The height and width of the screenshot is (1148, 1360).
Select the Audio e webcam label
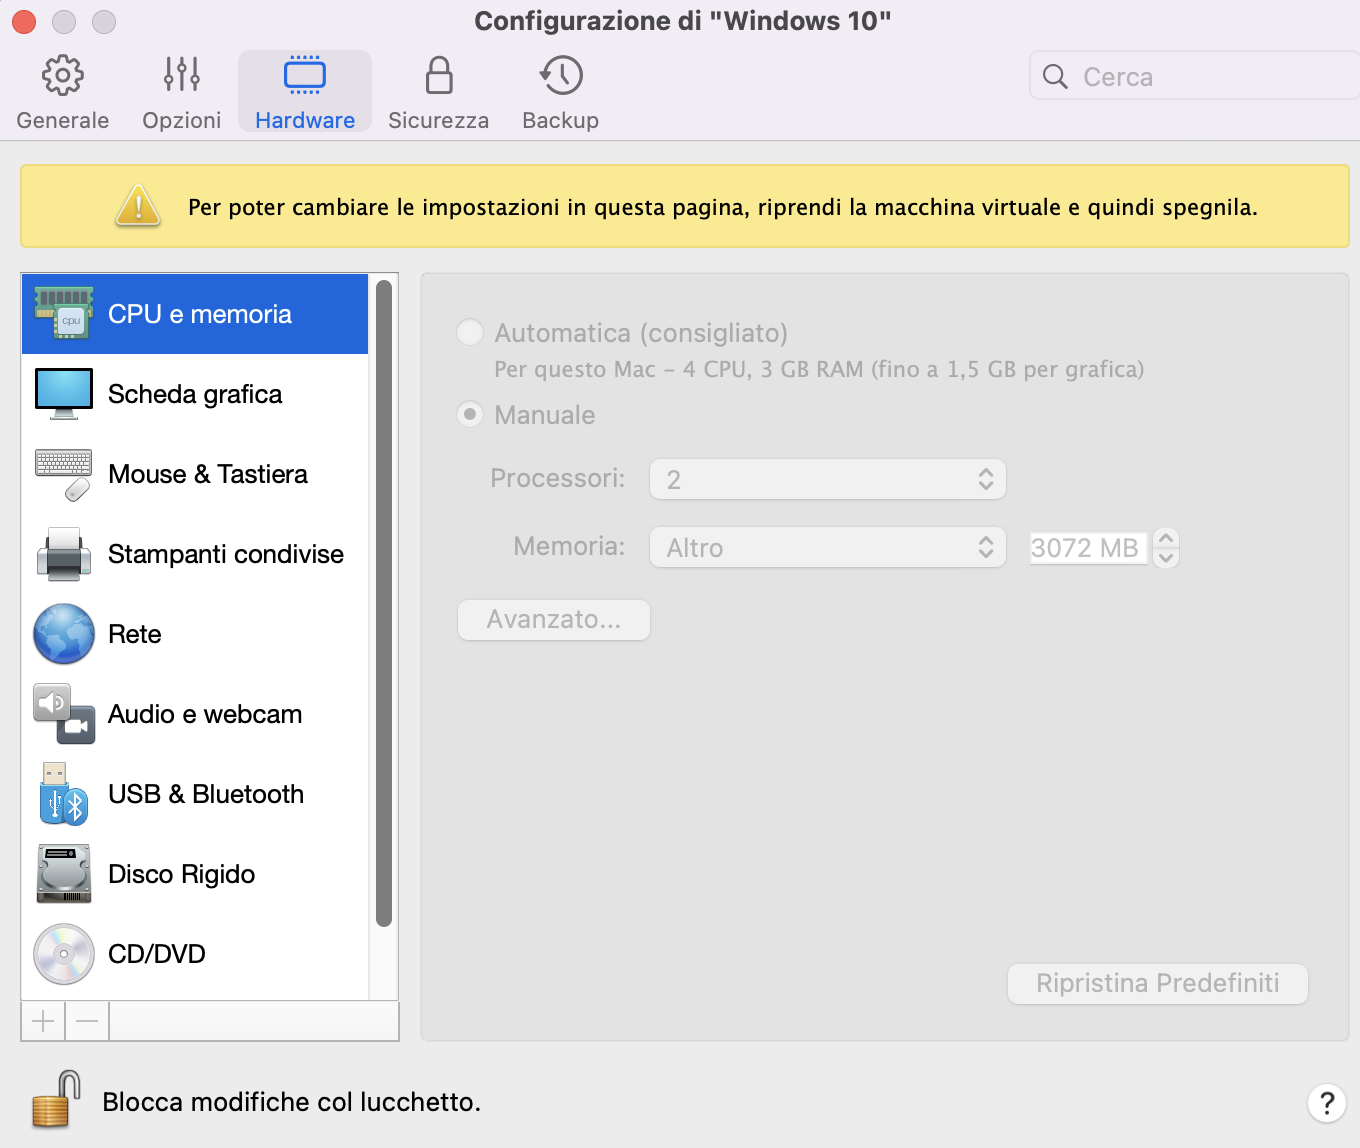(205, 714)
